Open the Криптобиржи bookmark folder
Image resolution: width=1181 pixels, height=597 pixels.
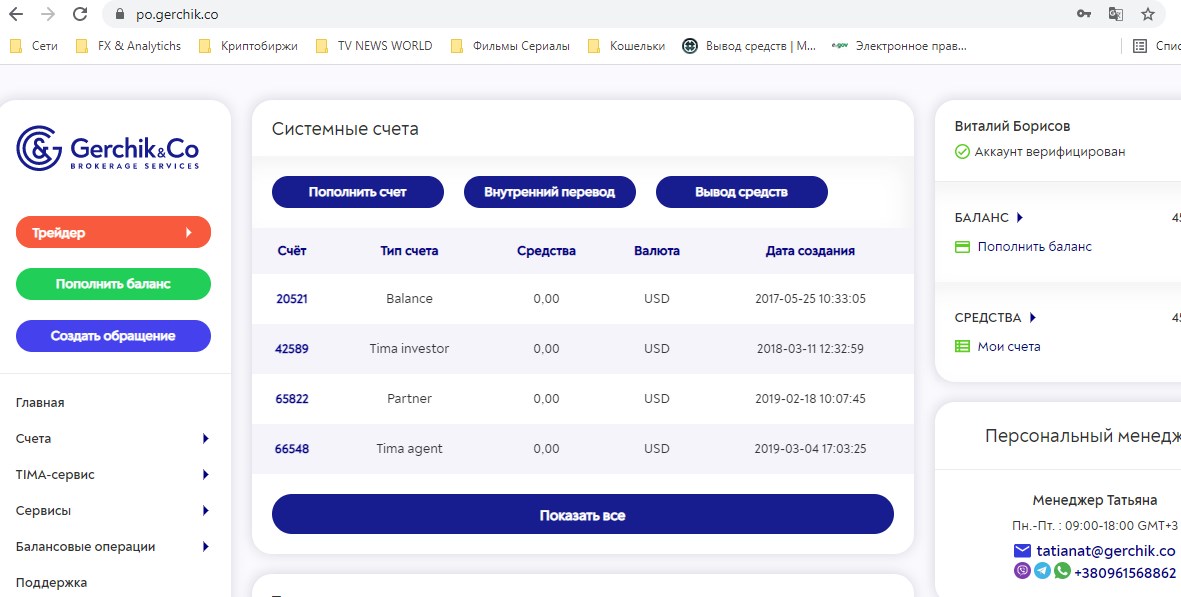point(249,46)
